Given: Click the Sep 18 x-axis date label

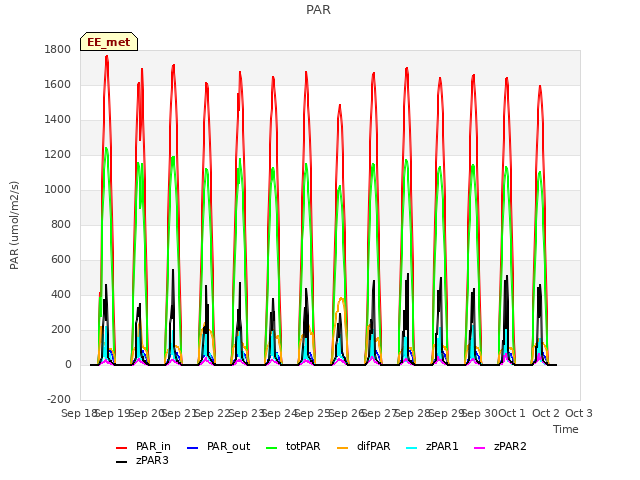Looking at the screenshot, I should click(x=79, y=413).
